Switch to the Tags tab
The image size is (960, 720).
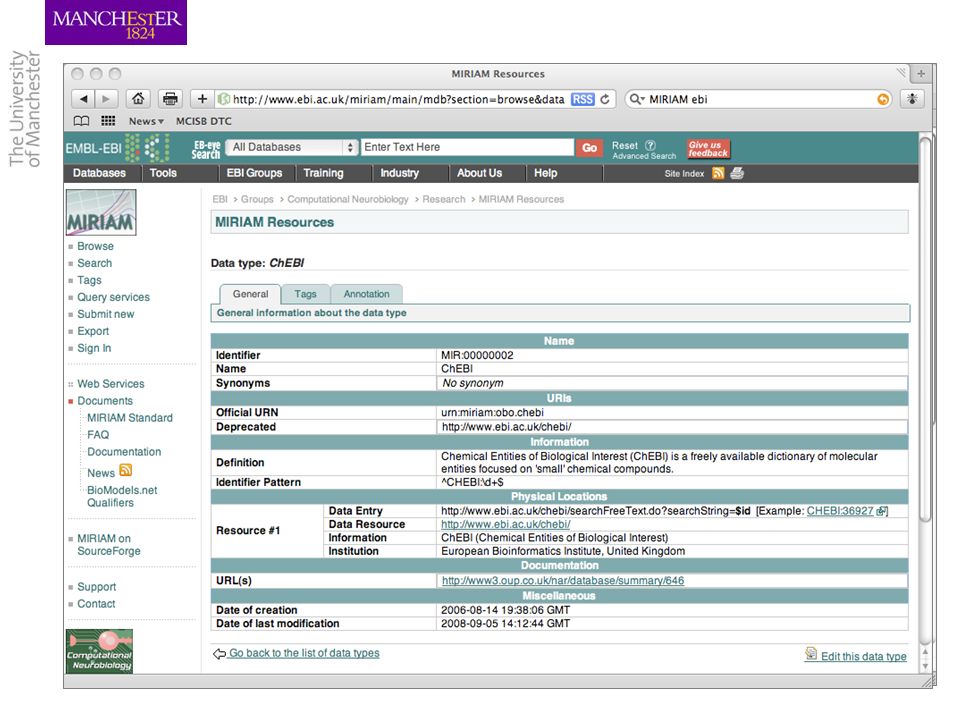coord(306,294)
